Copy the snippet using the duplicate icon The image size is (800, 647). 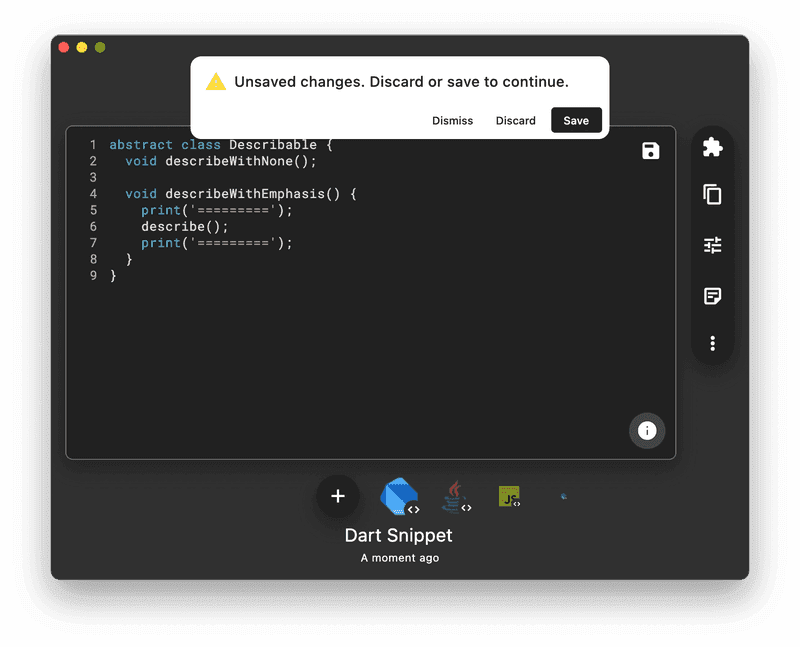[x=712, y=195]
